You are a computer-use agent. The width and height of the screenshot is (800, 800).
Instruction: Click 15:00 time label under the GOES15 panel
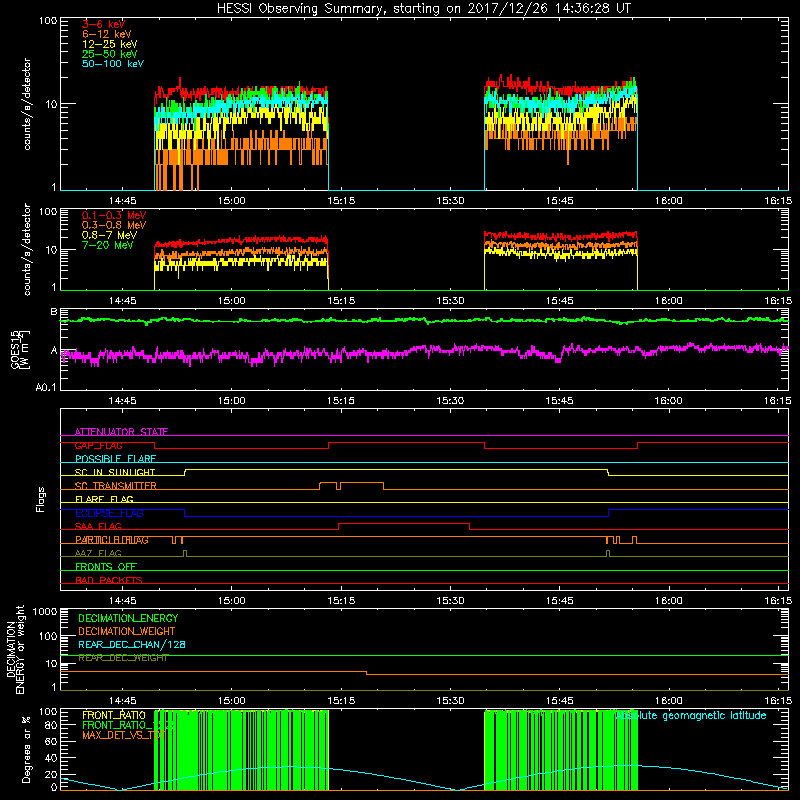coord(232,401)
